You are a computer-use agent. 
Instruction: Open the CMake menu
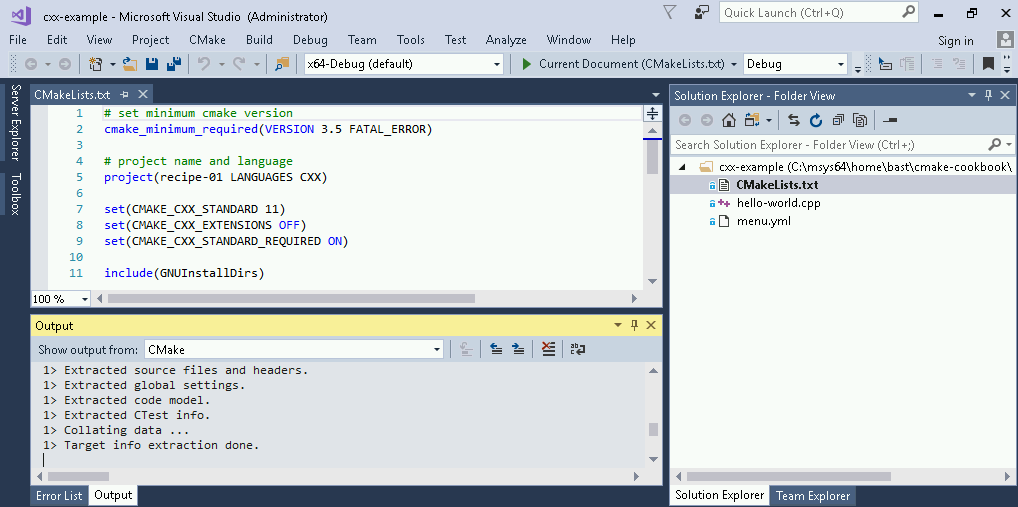[x=207, y=40]
